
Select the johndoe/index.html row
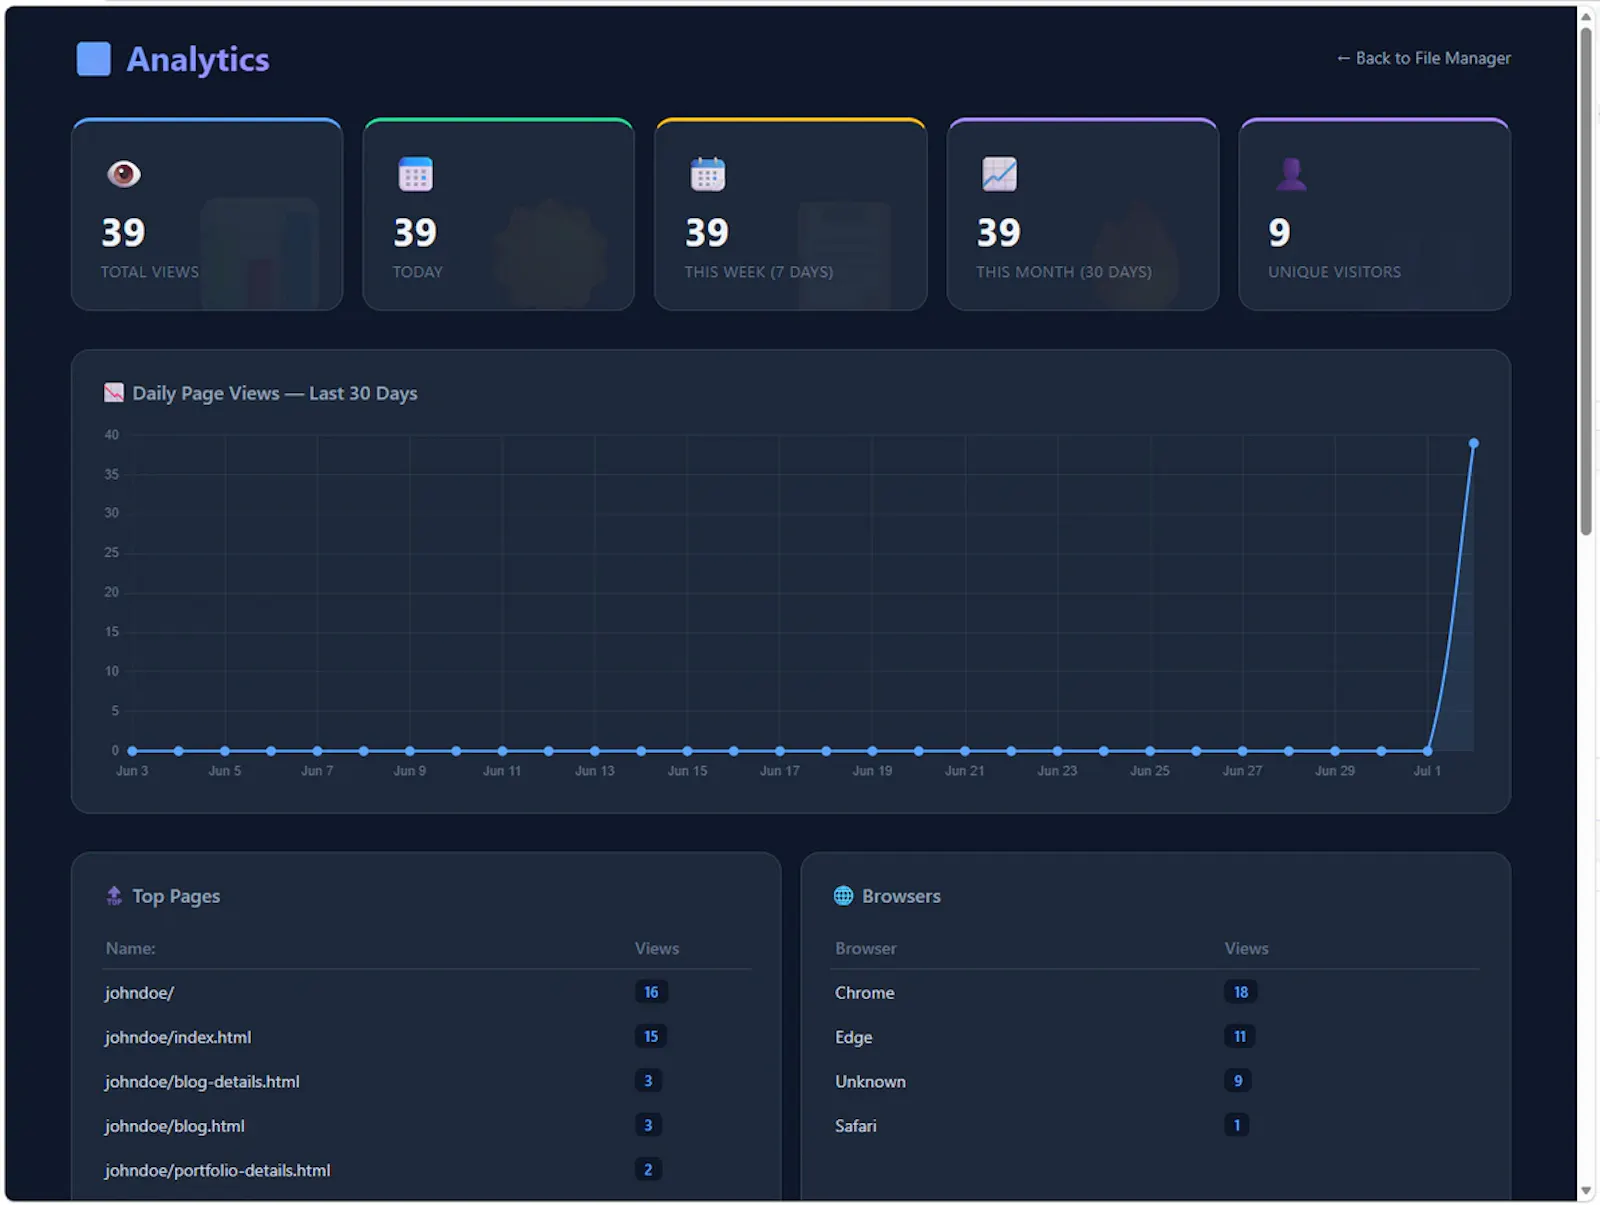click(427, 1037)
